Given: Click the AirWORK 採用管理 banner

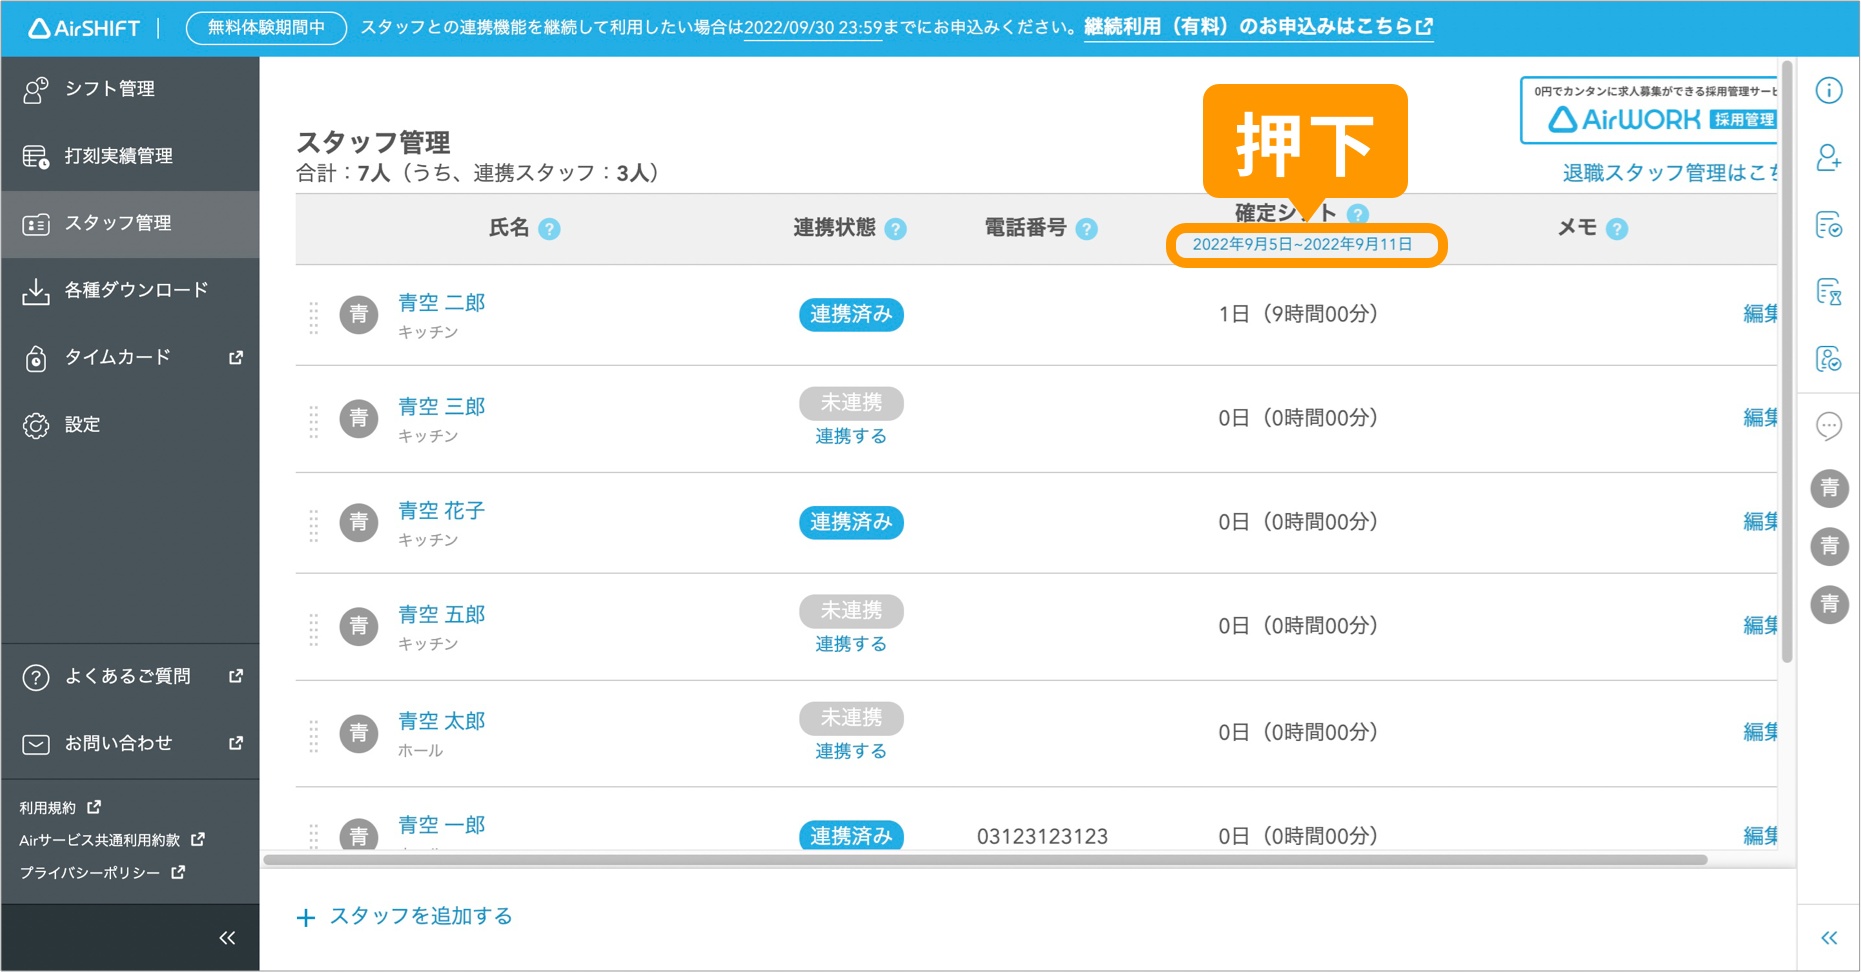Looking at the screenshot, I should tap(1650, 111).
